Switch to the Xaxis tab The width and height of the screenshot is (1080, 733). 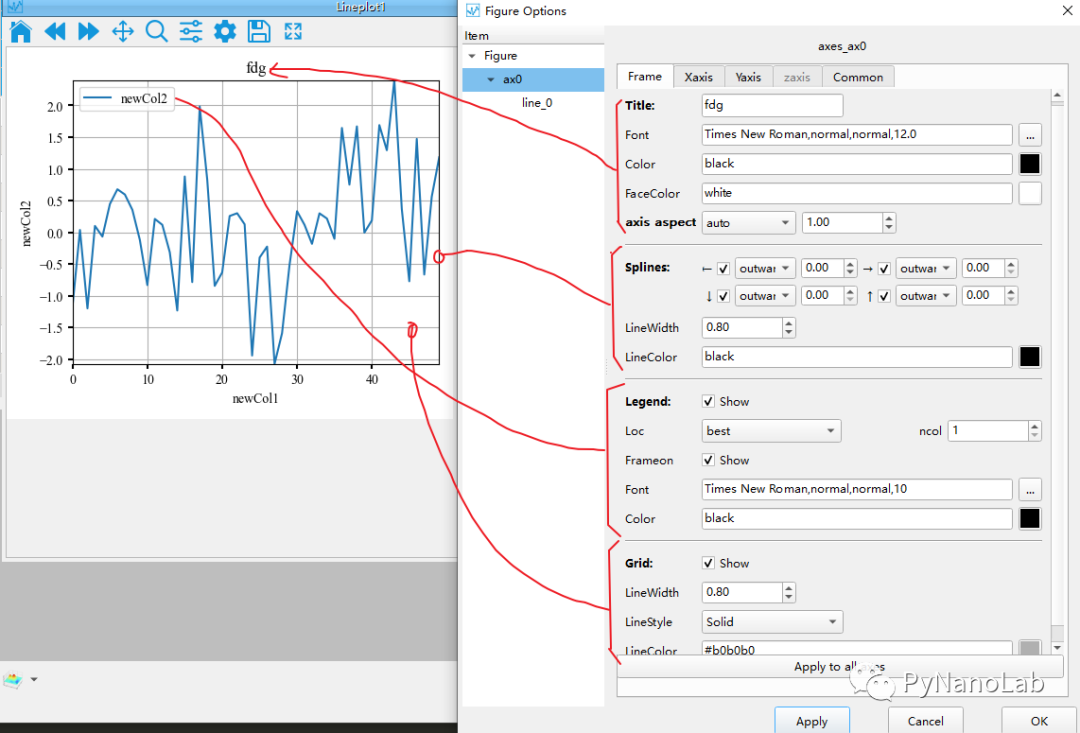pyautogui.click(x=698, y=77)
